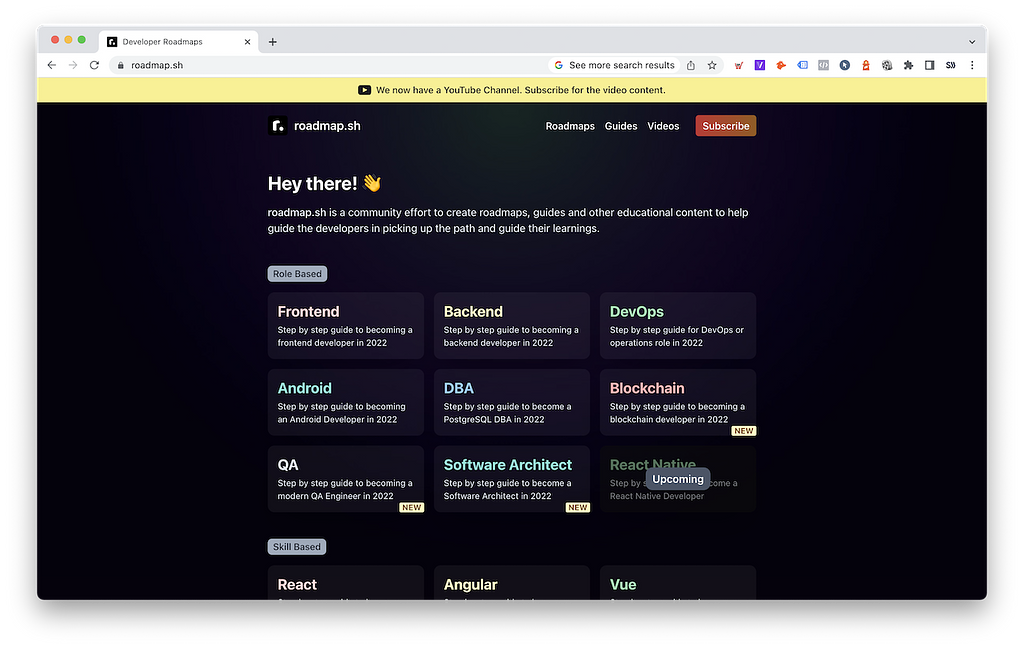Image resolution: width=1024 pixels, height=649 pixels.
Task: Click the upcoming React Native card
Action: point(678,479)
